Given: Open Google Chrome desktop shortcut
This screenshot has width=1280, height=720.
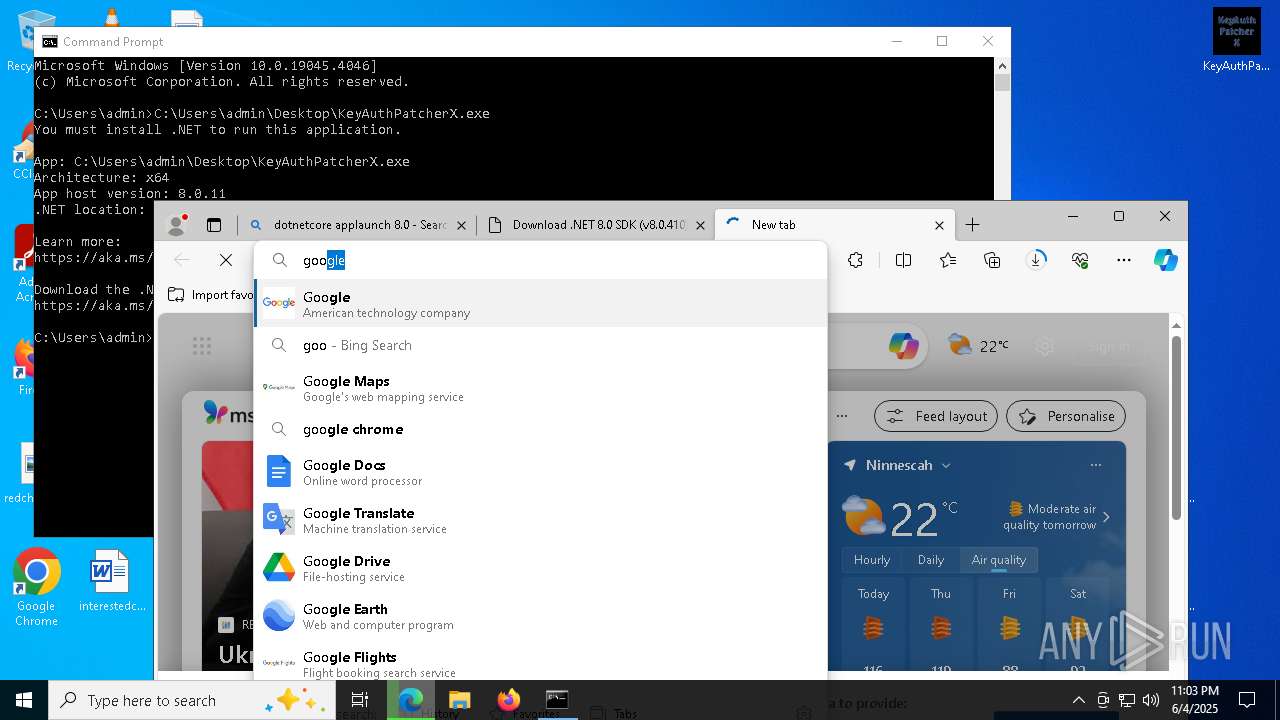Looking at the screenshot, I should 36,588.
